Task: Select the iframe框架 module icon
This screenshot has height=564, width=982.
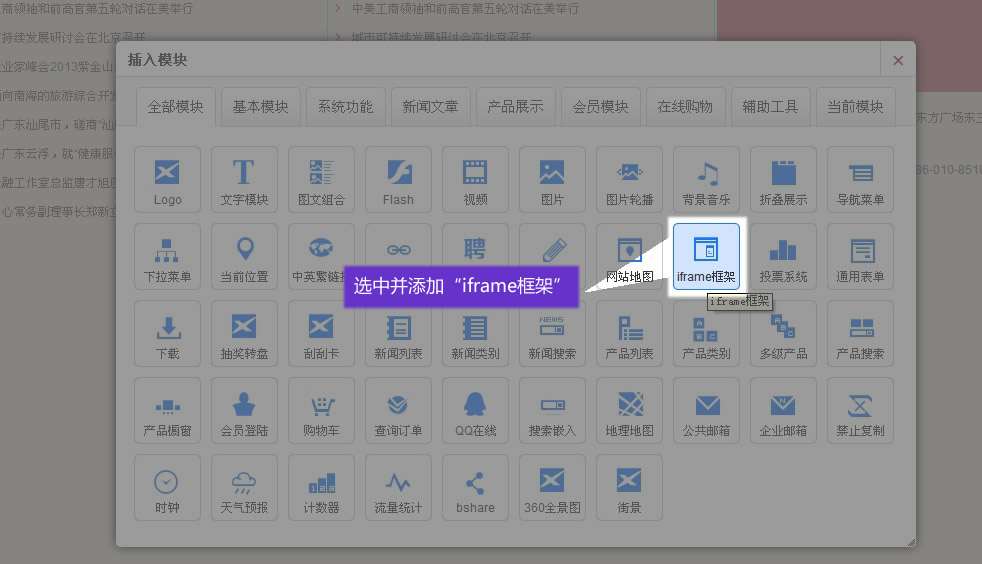Action: coord(706,256)
